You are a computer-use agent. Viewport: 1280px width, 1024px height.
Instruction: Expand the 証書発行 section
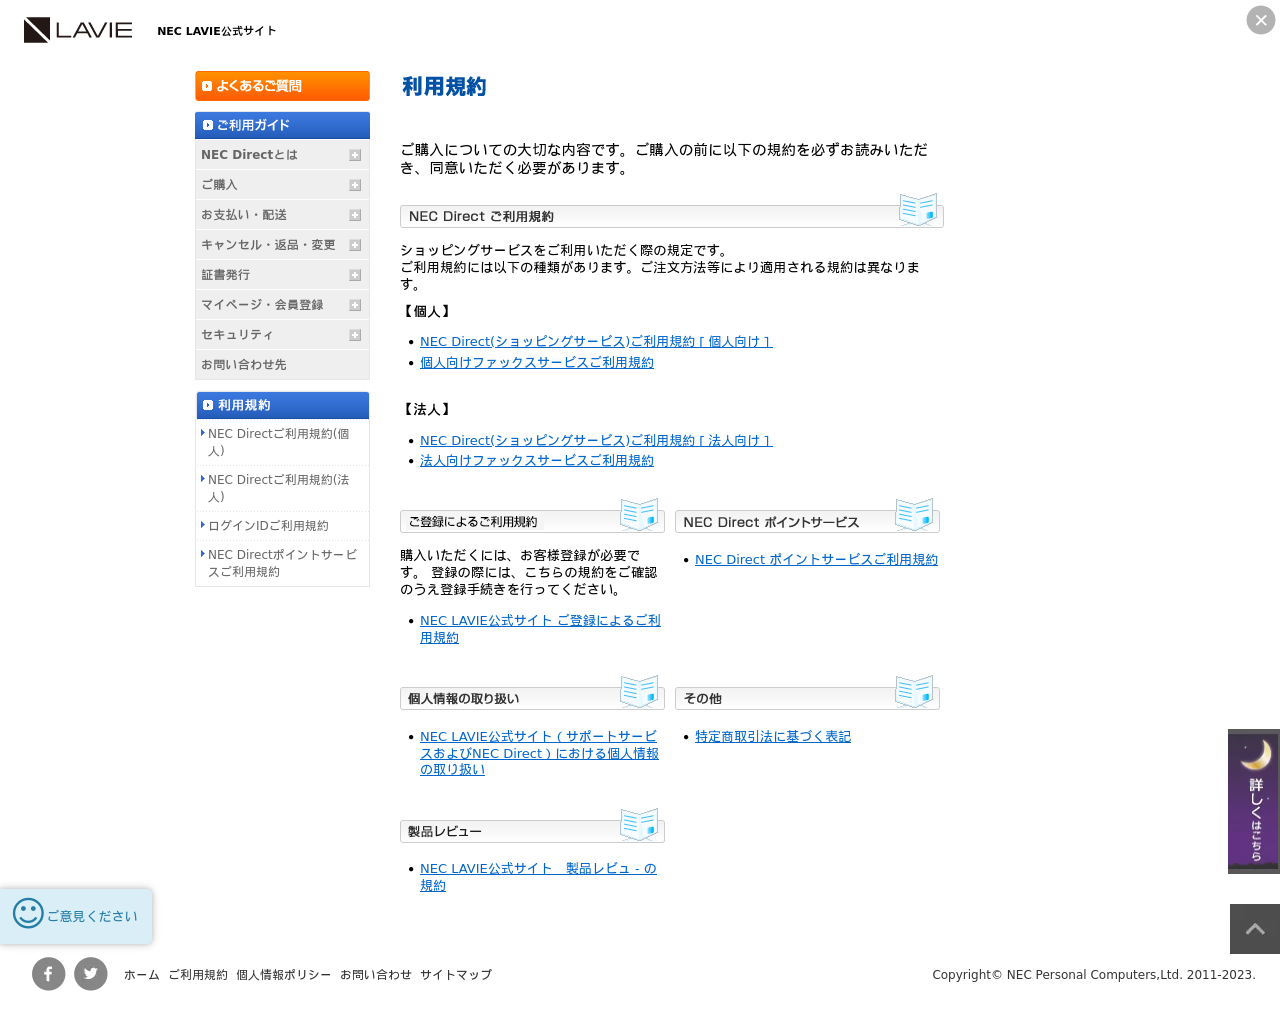point(282,275)
